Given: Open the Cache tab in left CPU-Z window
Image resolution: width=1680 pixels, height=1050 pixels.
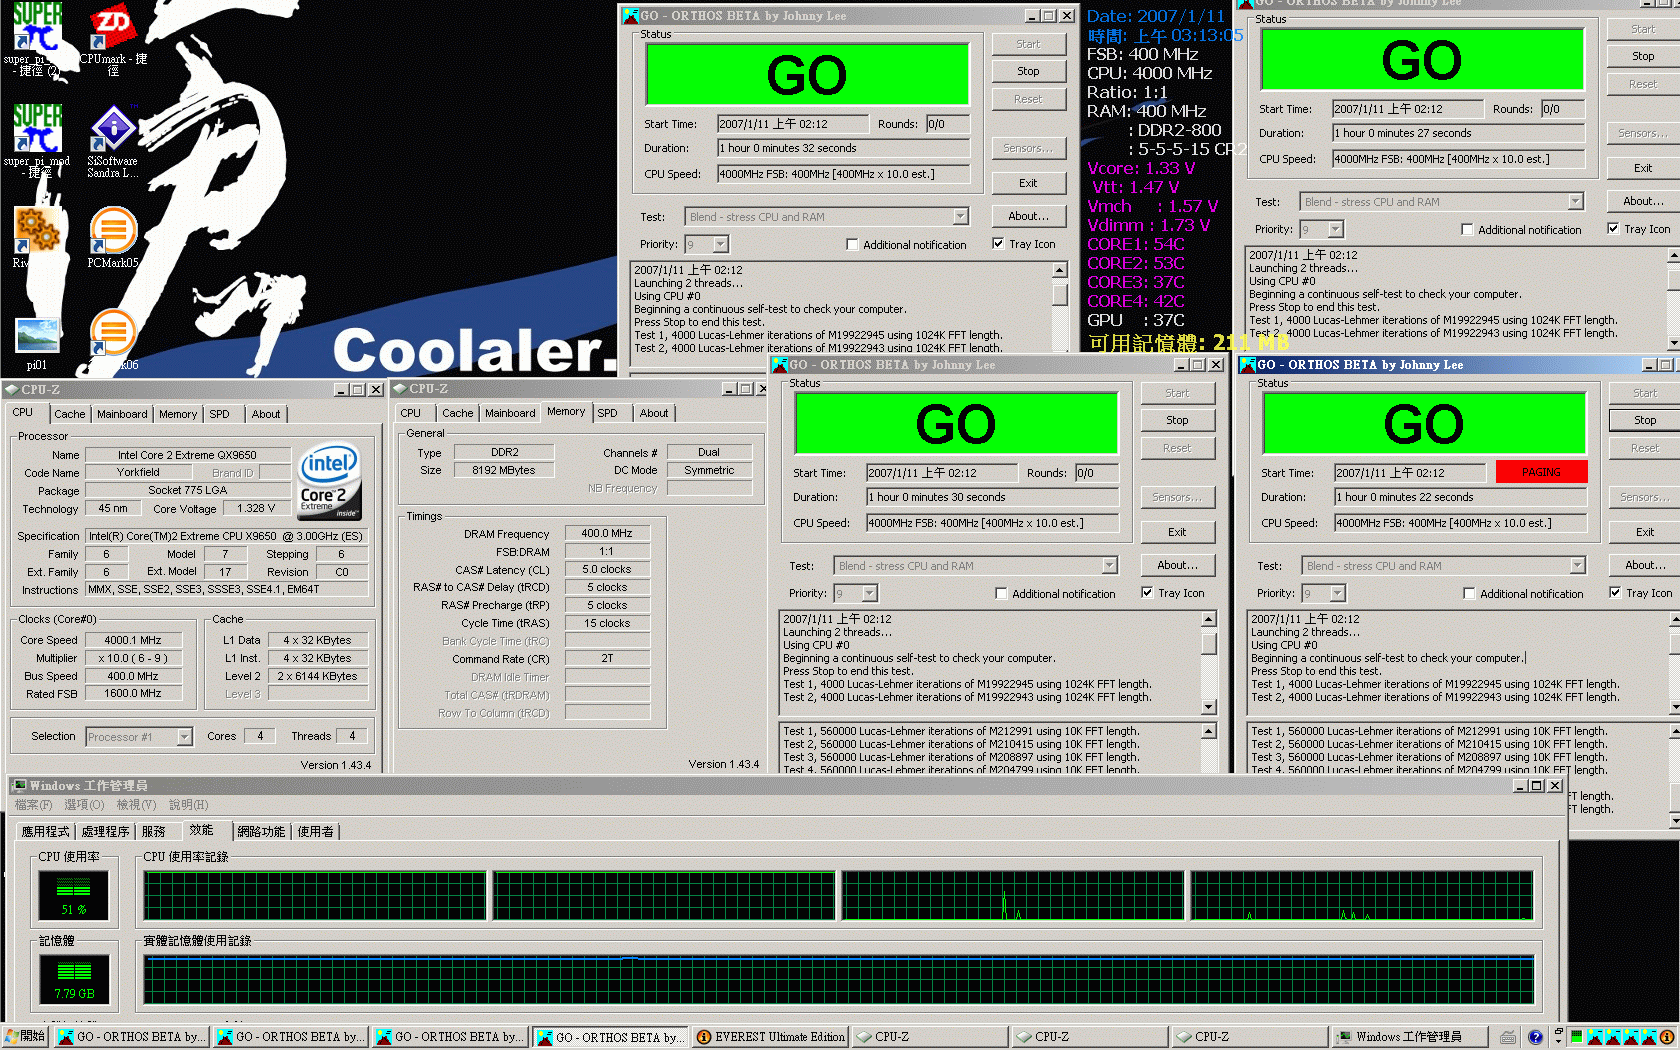Looking at the screenshot, I should (x=70, y=414).
